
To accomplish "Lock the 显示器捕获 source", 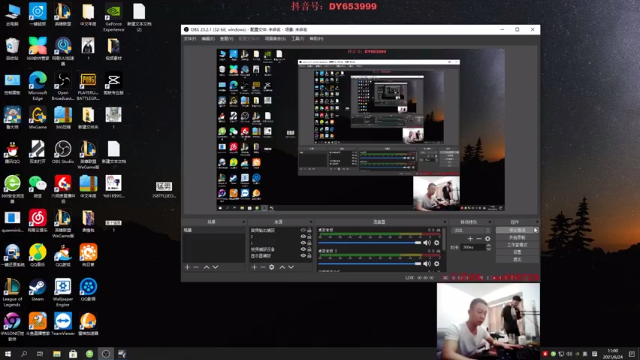I will [309, 256].
